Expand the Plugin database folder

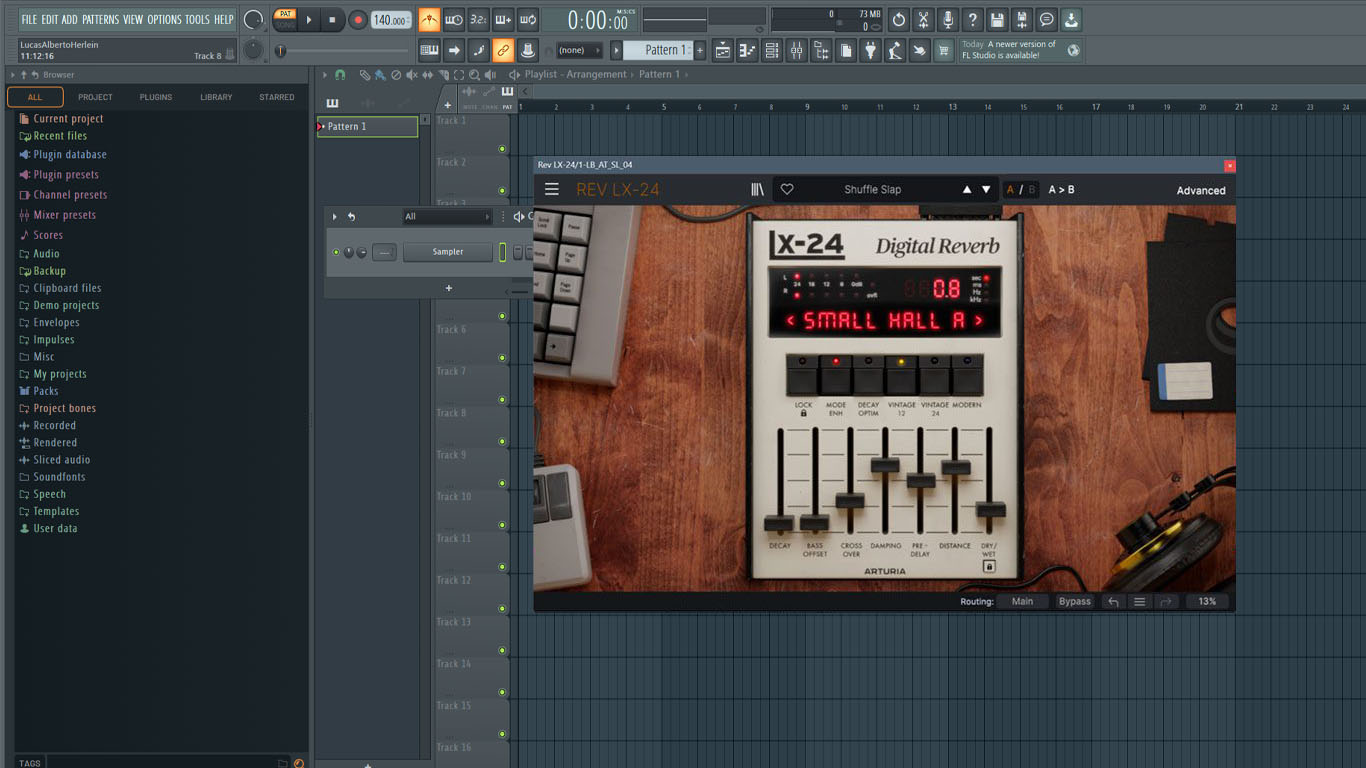point(70,155)
